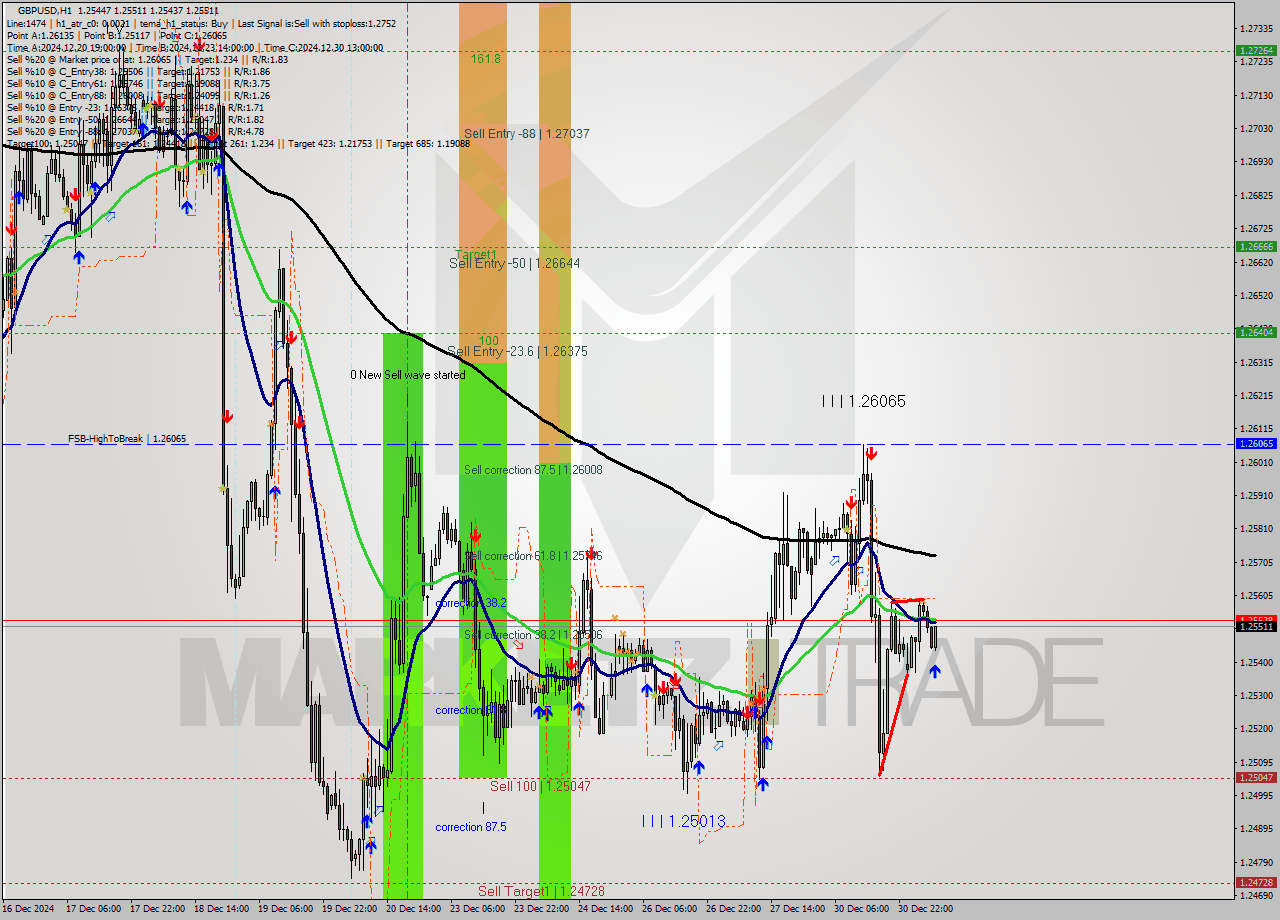The image size is (1280, 920).
Task: Click the green 'Target1' label
Action: 476,254
